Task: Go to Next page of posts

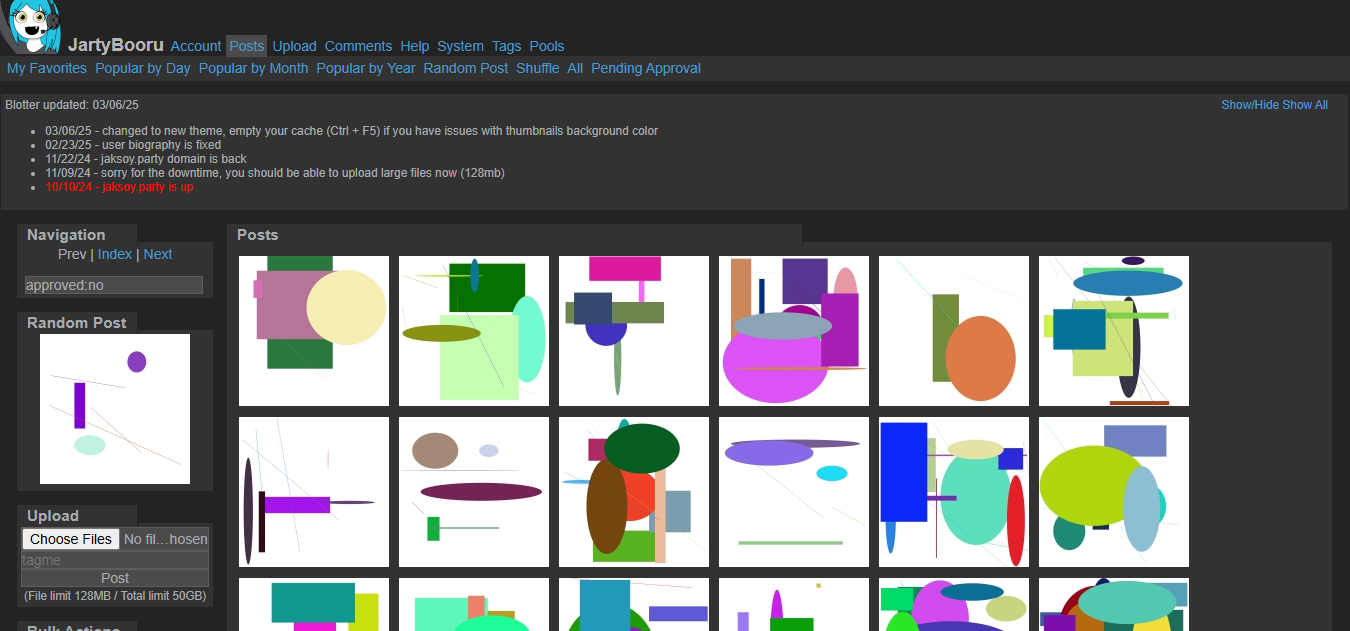Action: click(x=158, y=254)
